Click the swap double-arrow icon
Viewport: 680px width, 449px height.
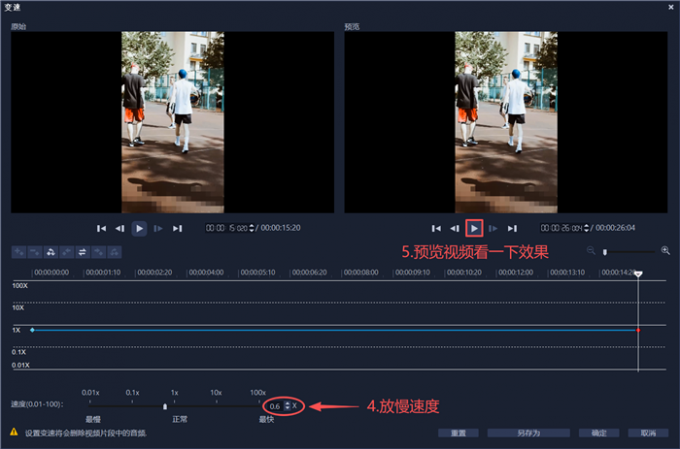[x=82, y=252]
